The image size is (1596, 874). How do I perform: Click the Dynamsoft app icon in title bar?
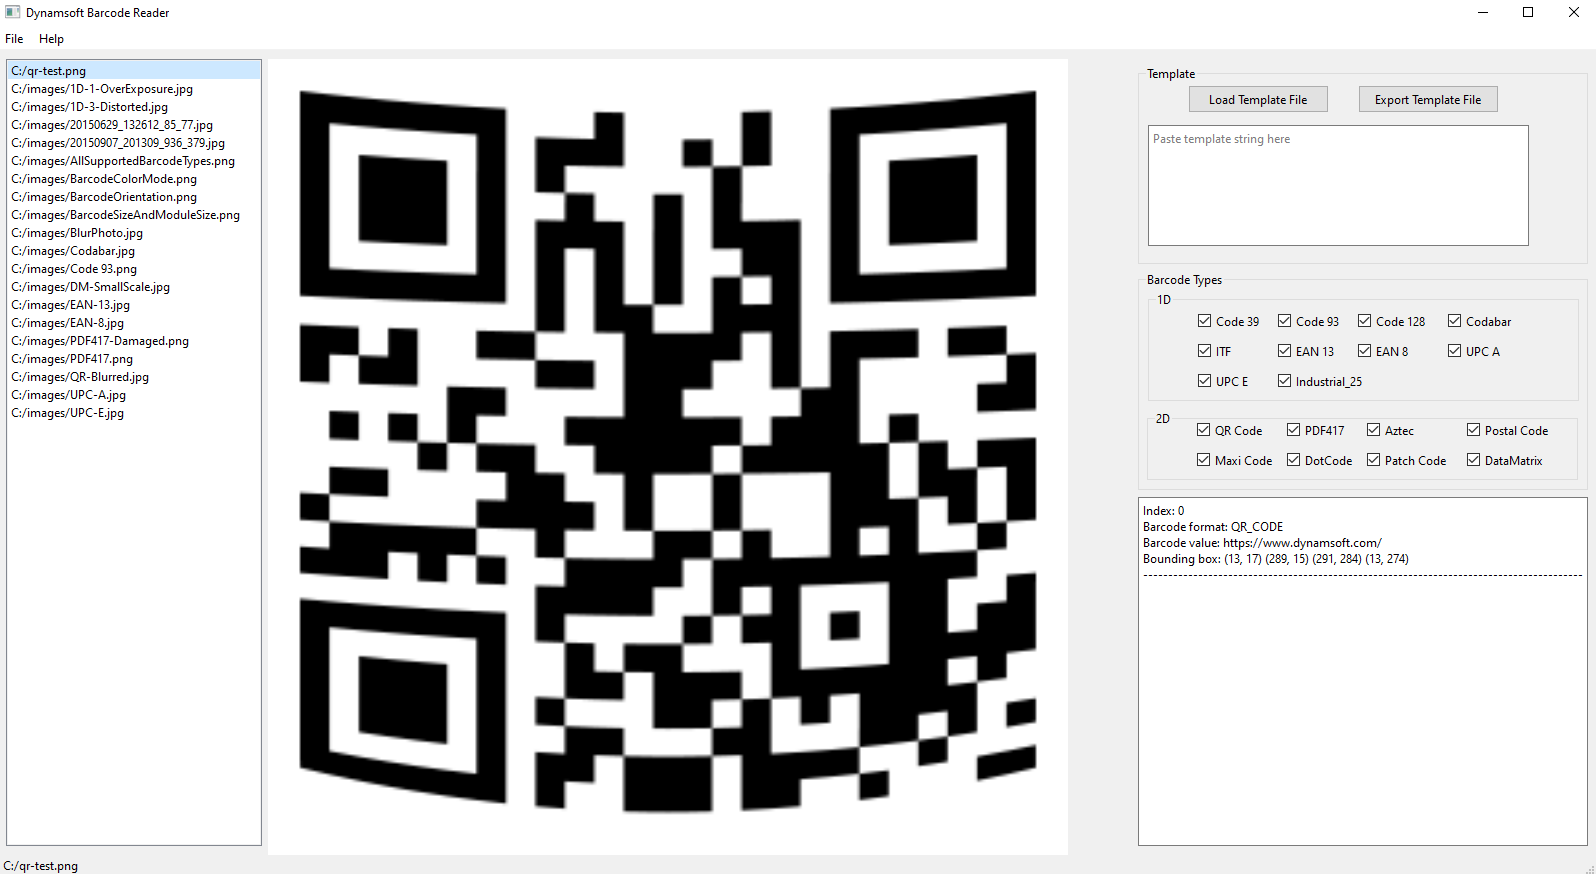tap(13, 13)
